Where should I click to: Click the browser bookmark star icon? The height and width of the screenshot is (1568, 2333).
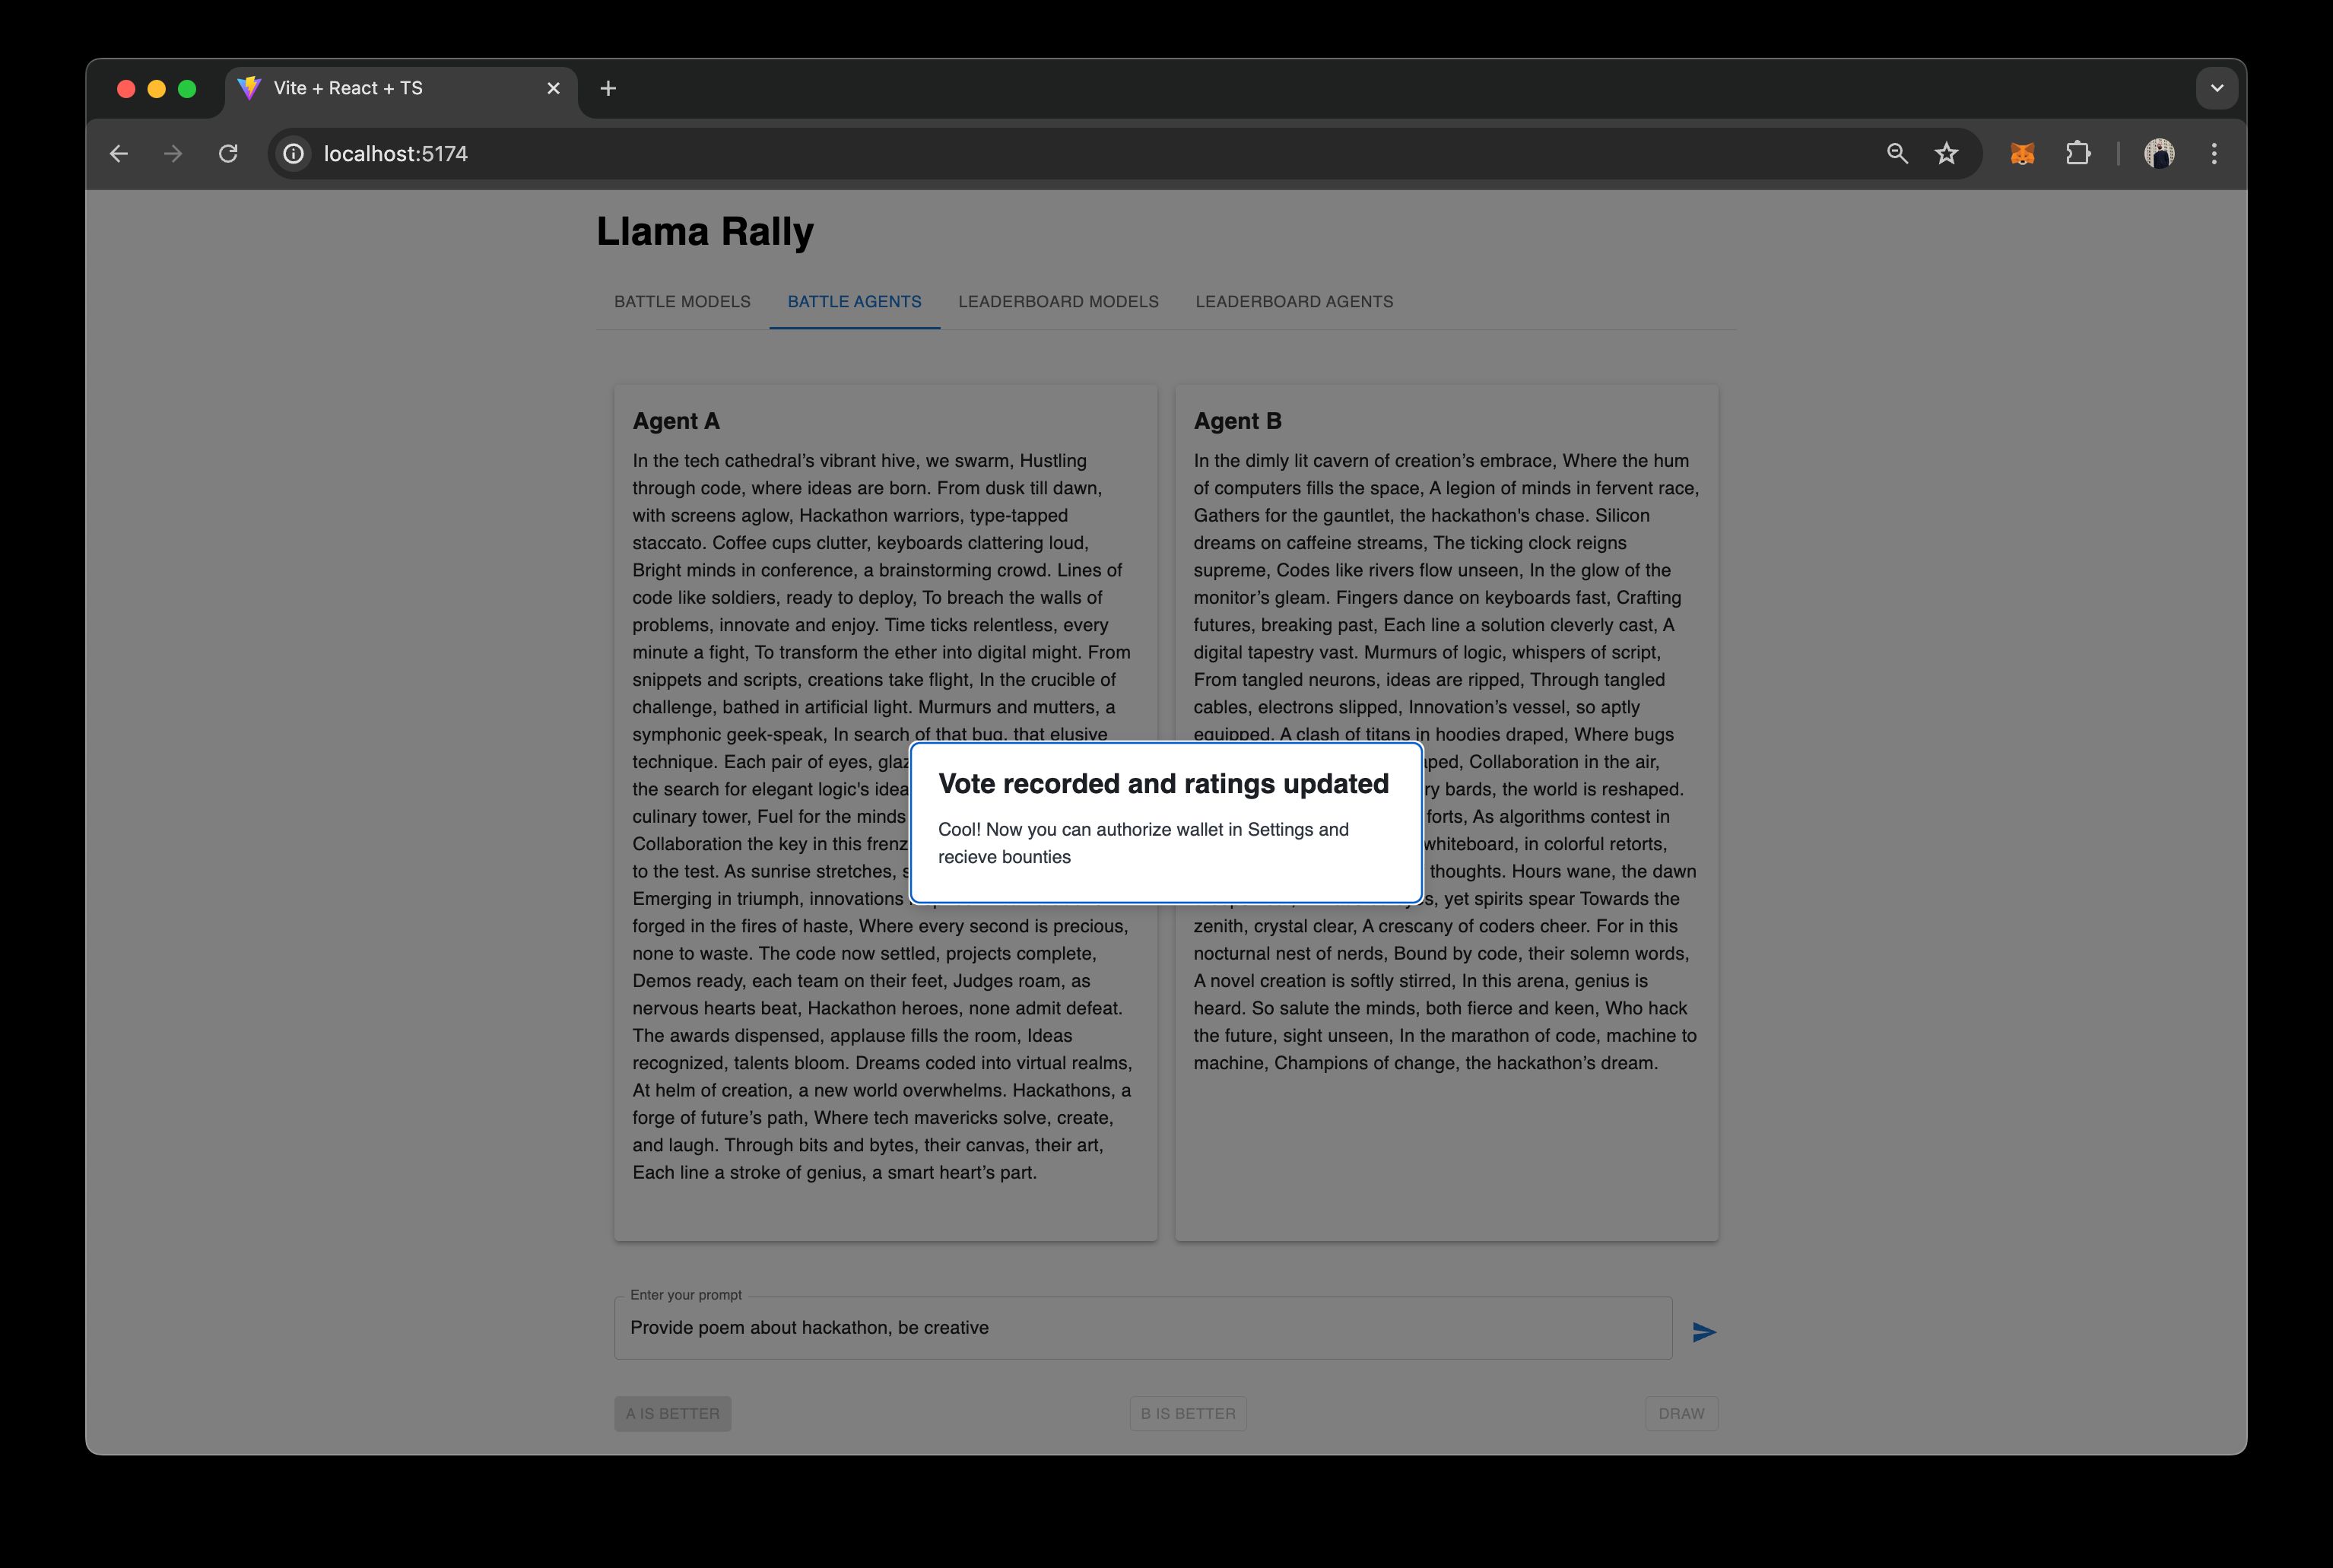1948,154
